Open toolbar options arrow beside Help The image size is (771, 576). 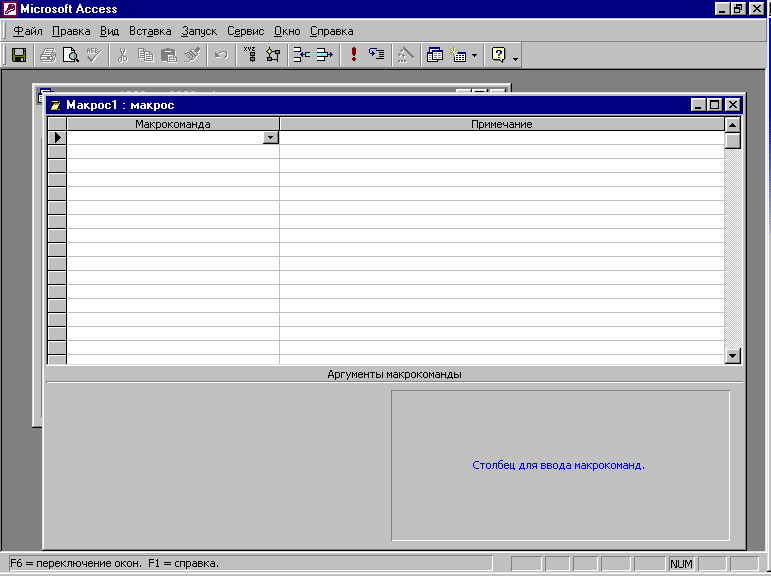[515, 59]
